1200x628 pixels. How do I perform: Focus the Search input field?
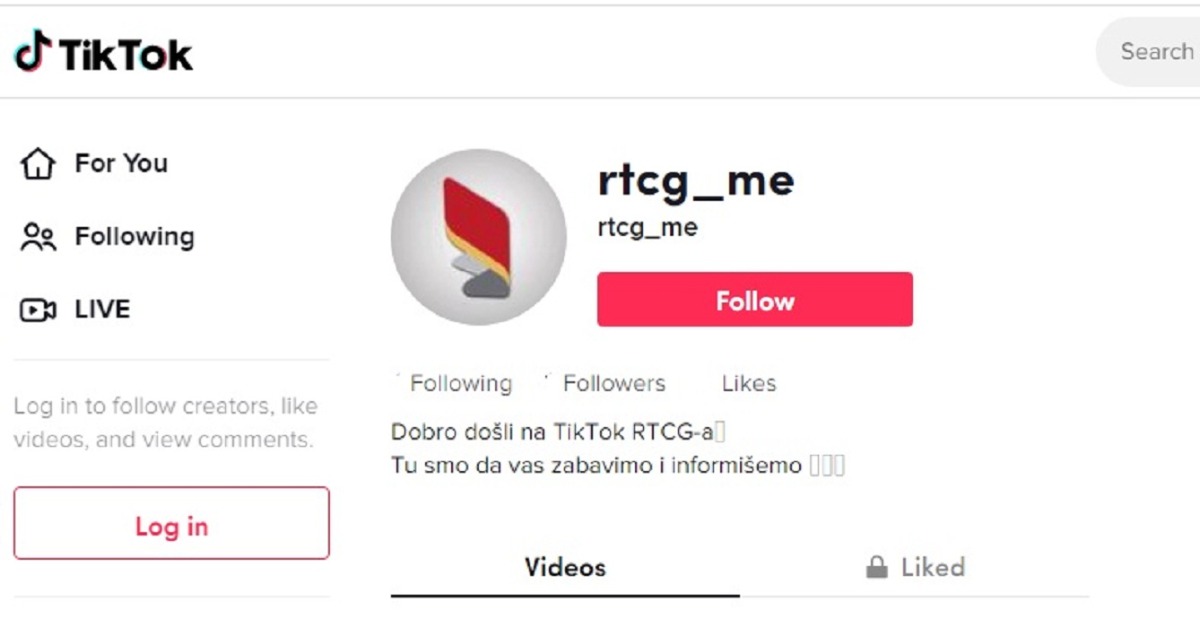[1148, 51]
